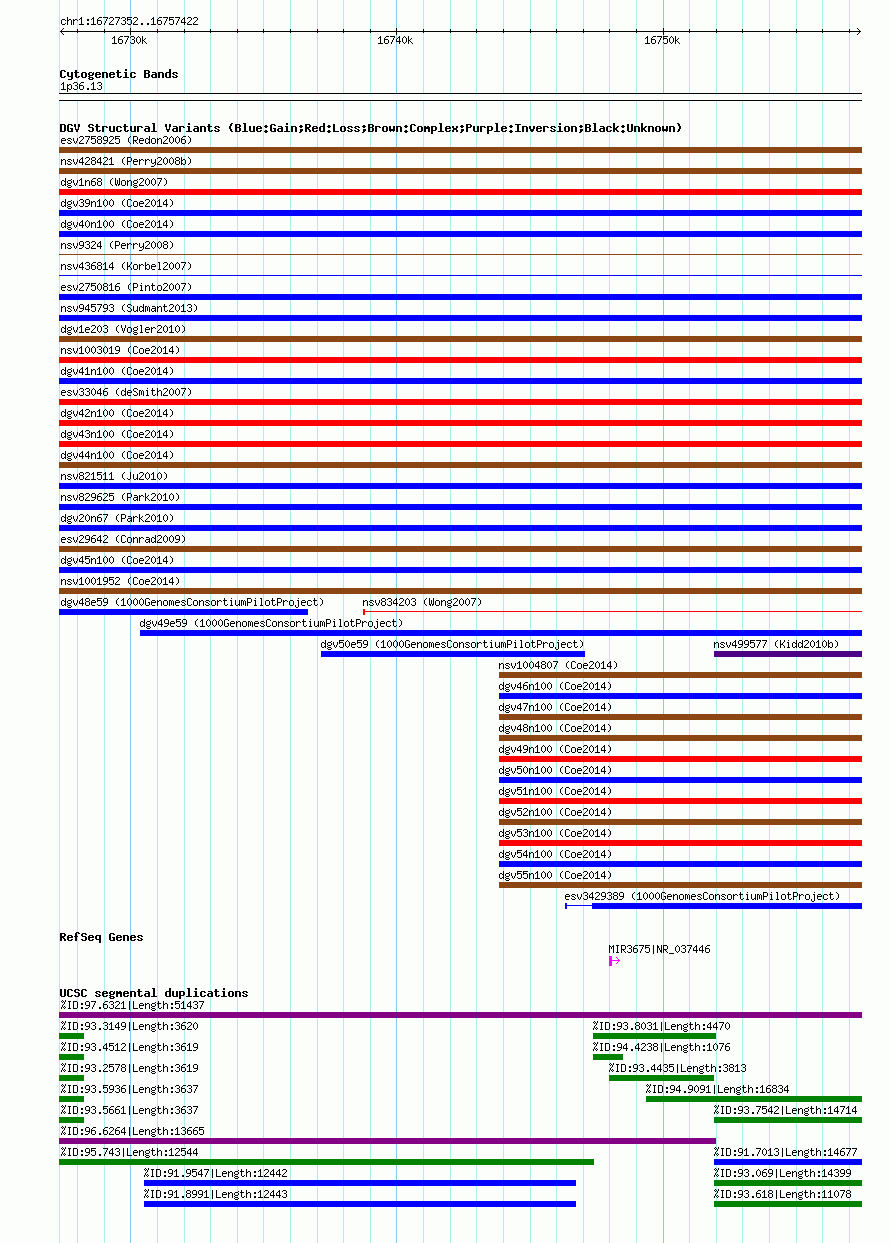Select variant dgv50e59 label

pyautogui.click(x=453, y=644)
